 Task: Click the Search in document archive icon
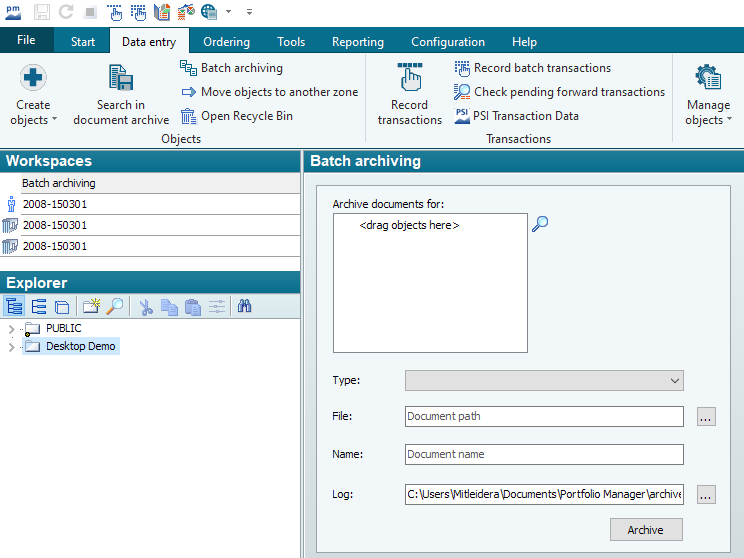tap(121, 80)
